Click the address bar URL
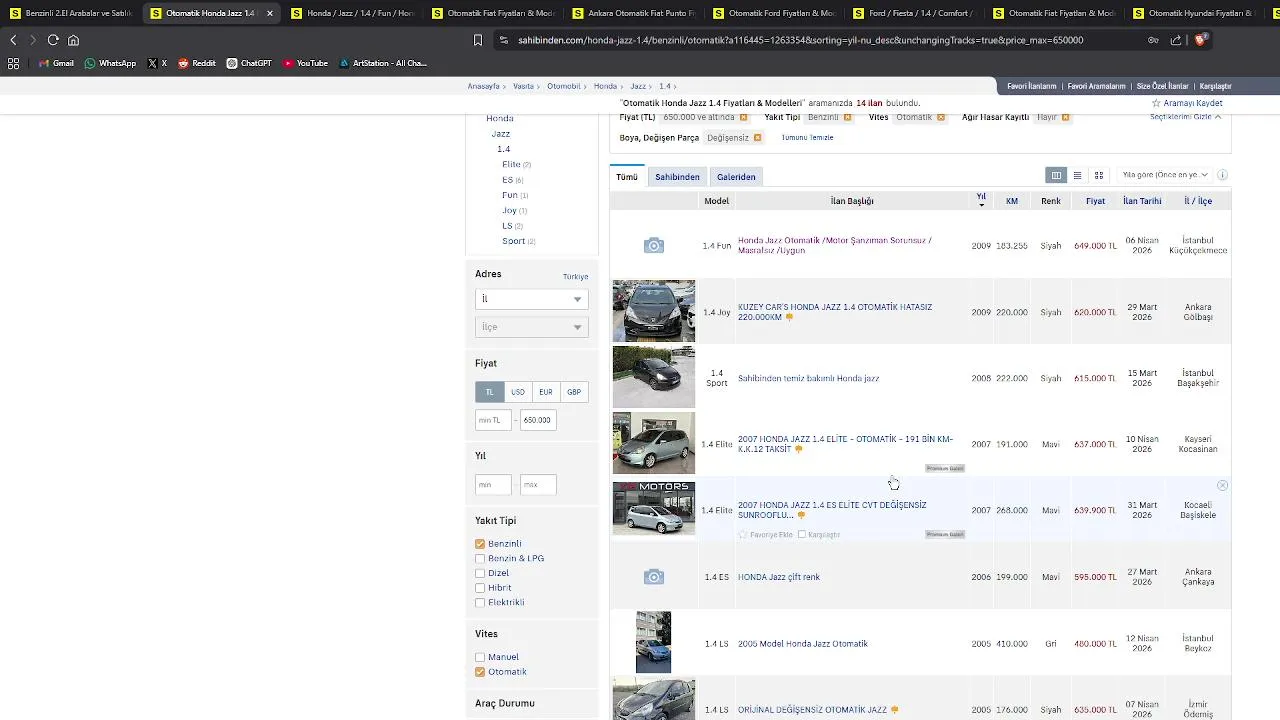Viewport: 1280px width, 720px height. tap(800, 40)
